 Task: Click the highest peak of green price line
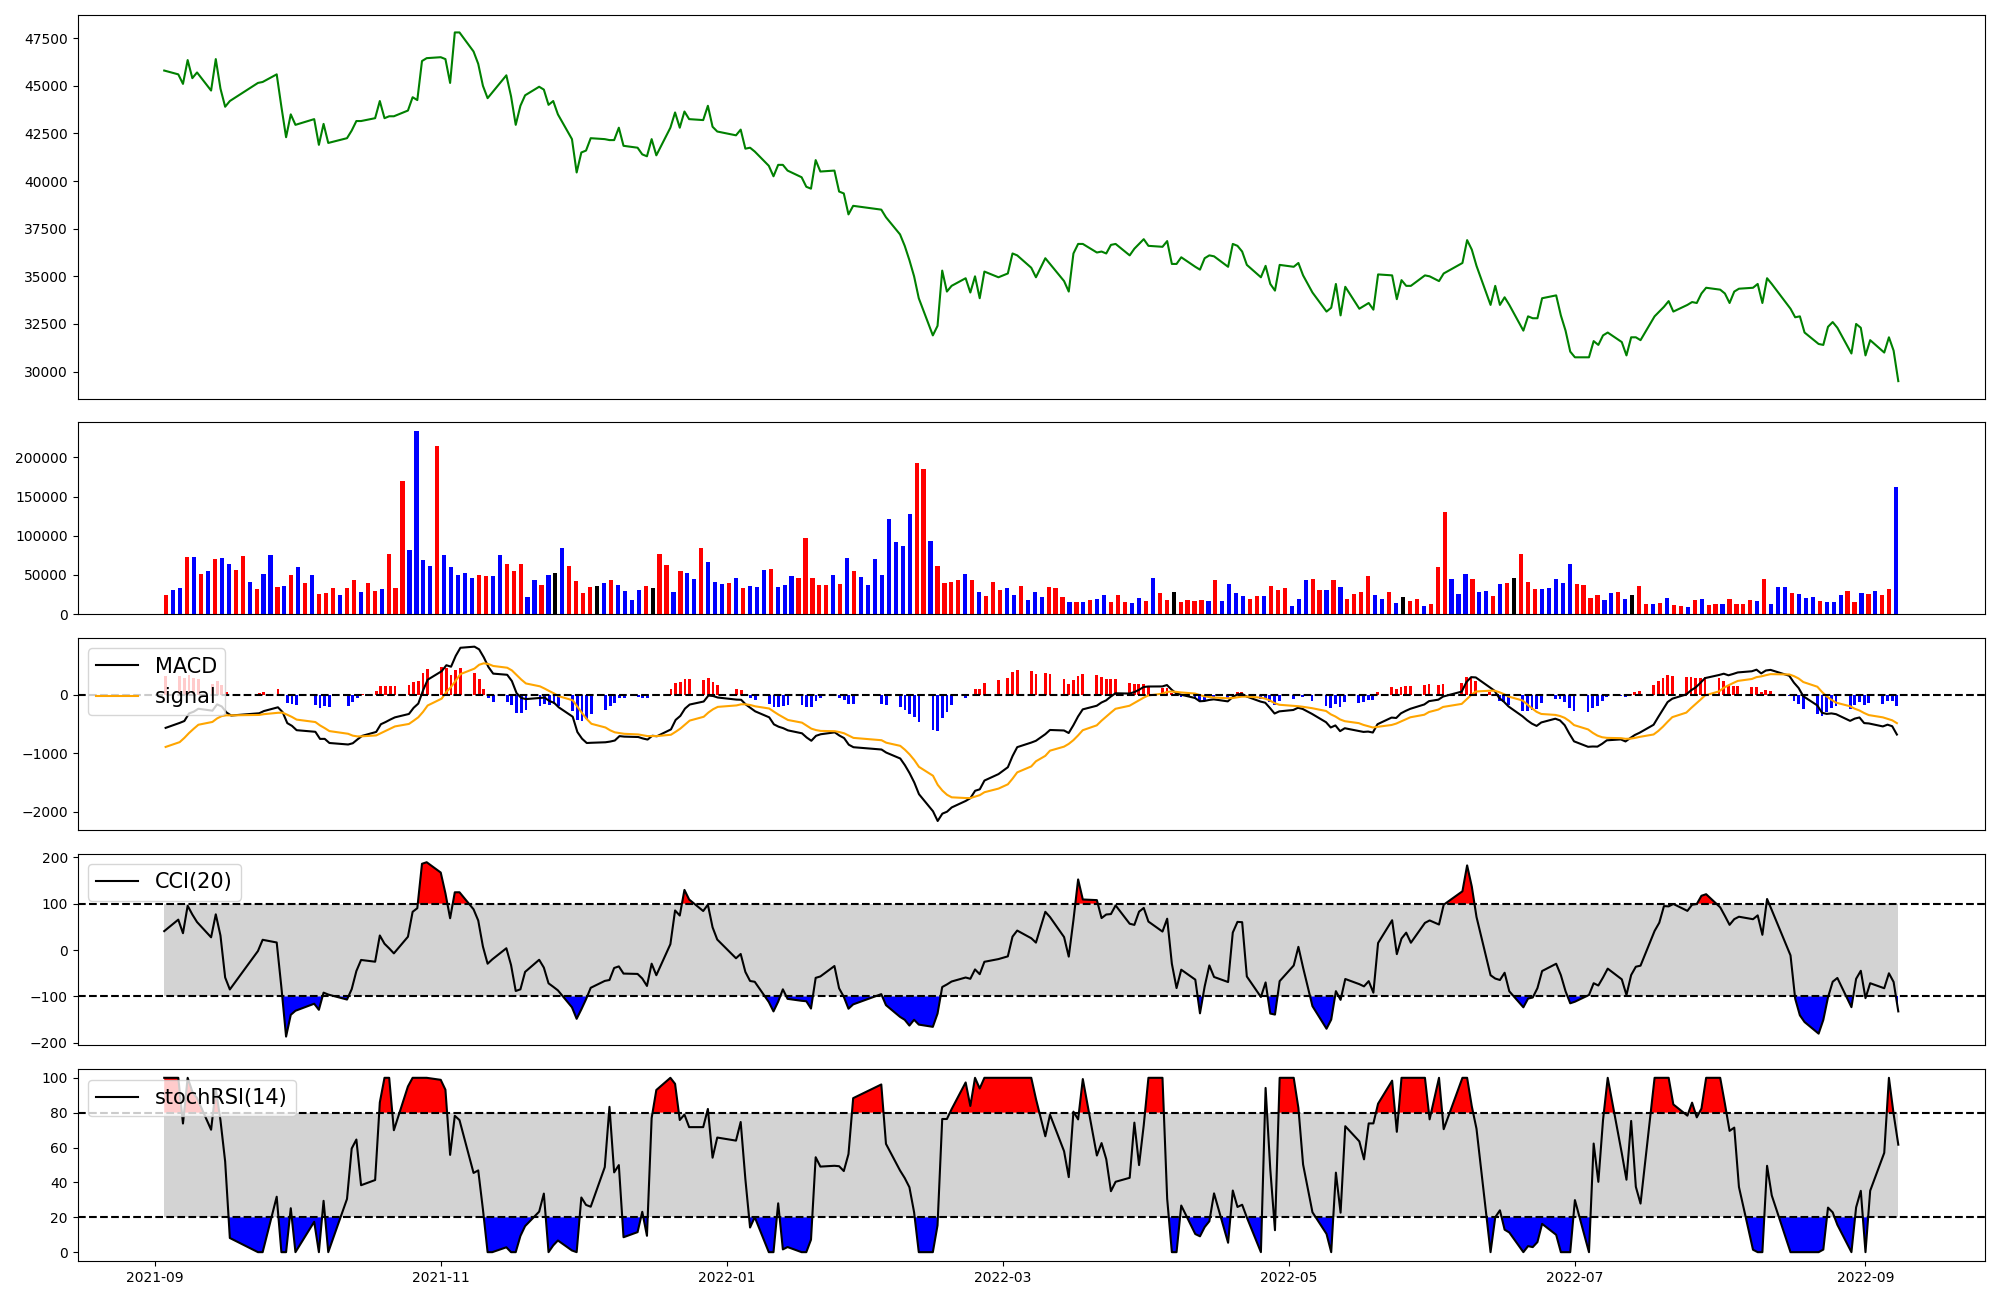point(457,33)
